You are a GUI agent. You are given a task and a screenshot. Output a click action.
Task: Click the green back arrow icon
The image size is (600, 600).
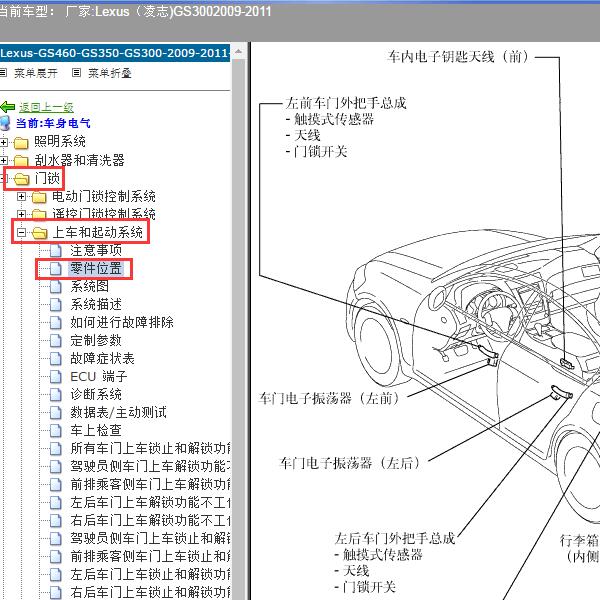point(7,107)
